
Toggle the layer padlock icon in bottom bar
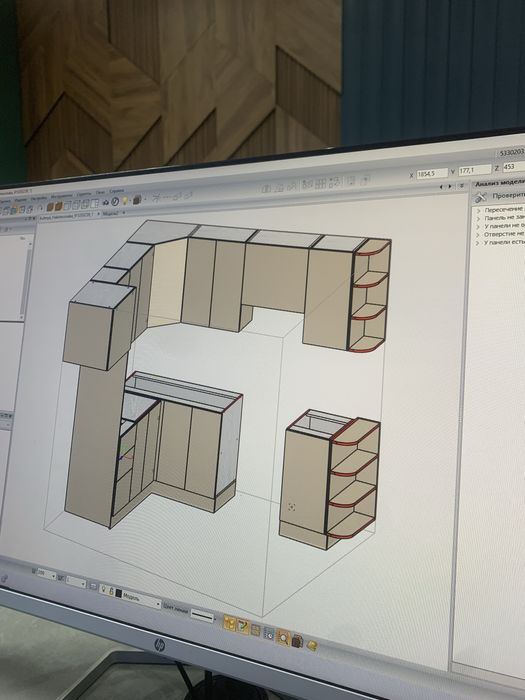(x=111, y=591)
